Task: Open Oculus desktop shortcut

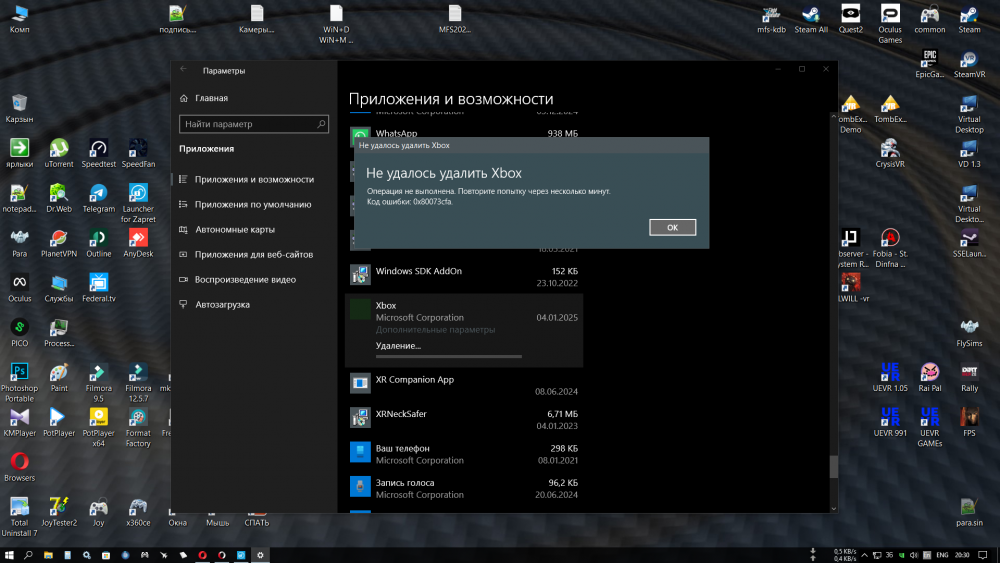Action: click(x=19, y=288)
